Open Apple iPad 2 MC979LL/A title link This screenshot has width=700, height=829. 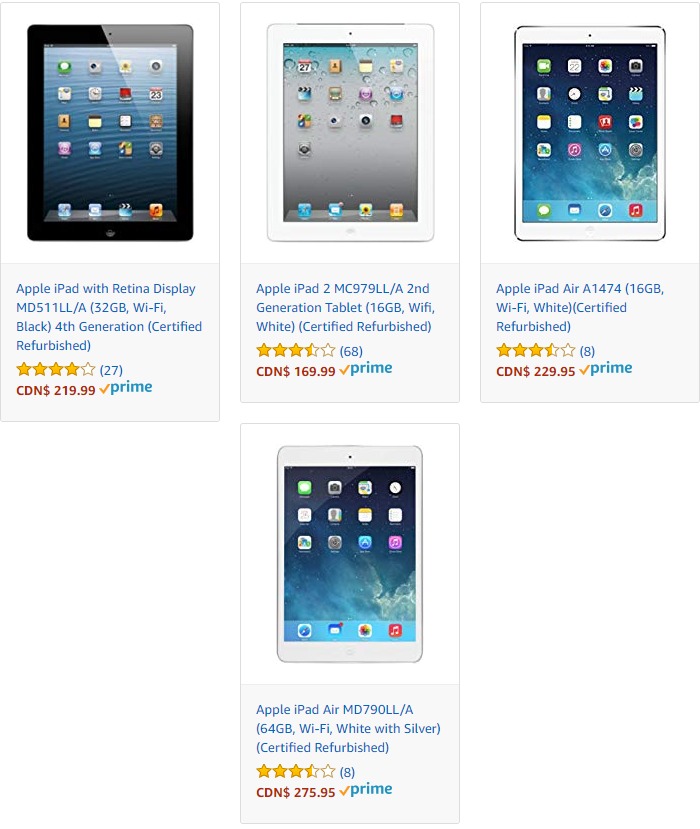click(x=345, y=307)
